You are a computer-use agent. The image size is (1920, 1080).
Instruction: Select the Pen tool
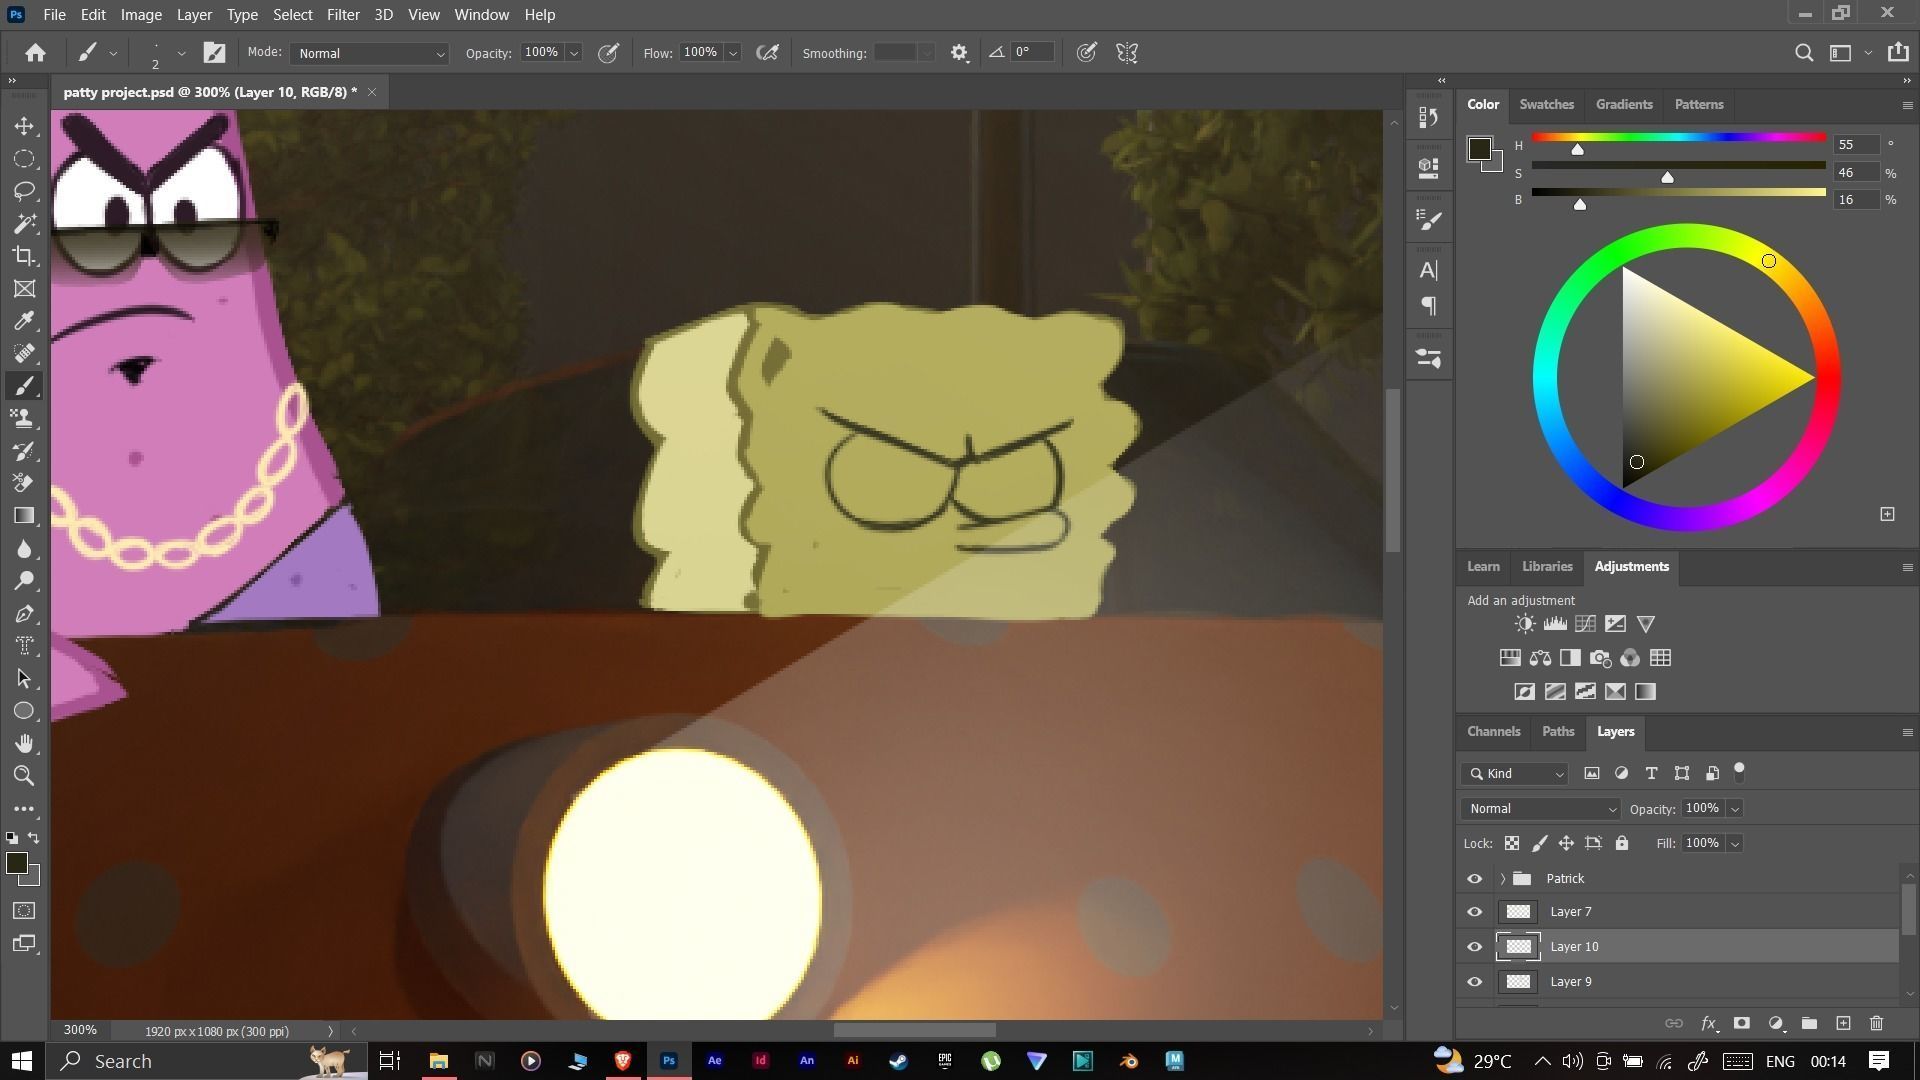(25, 614)
